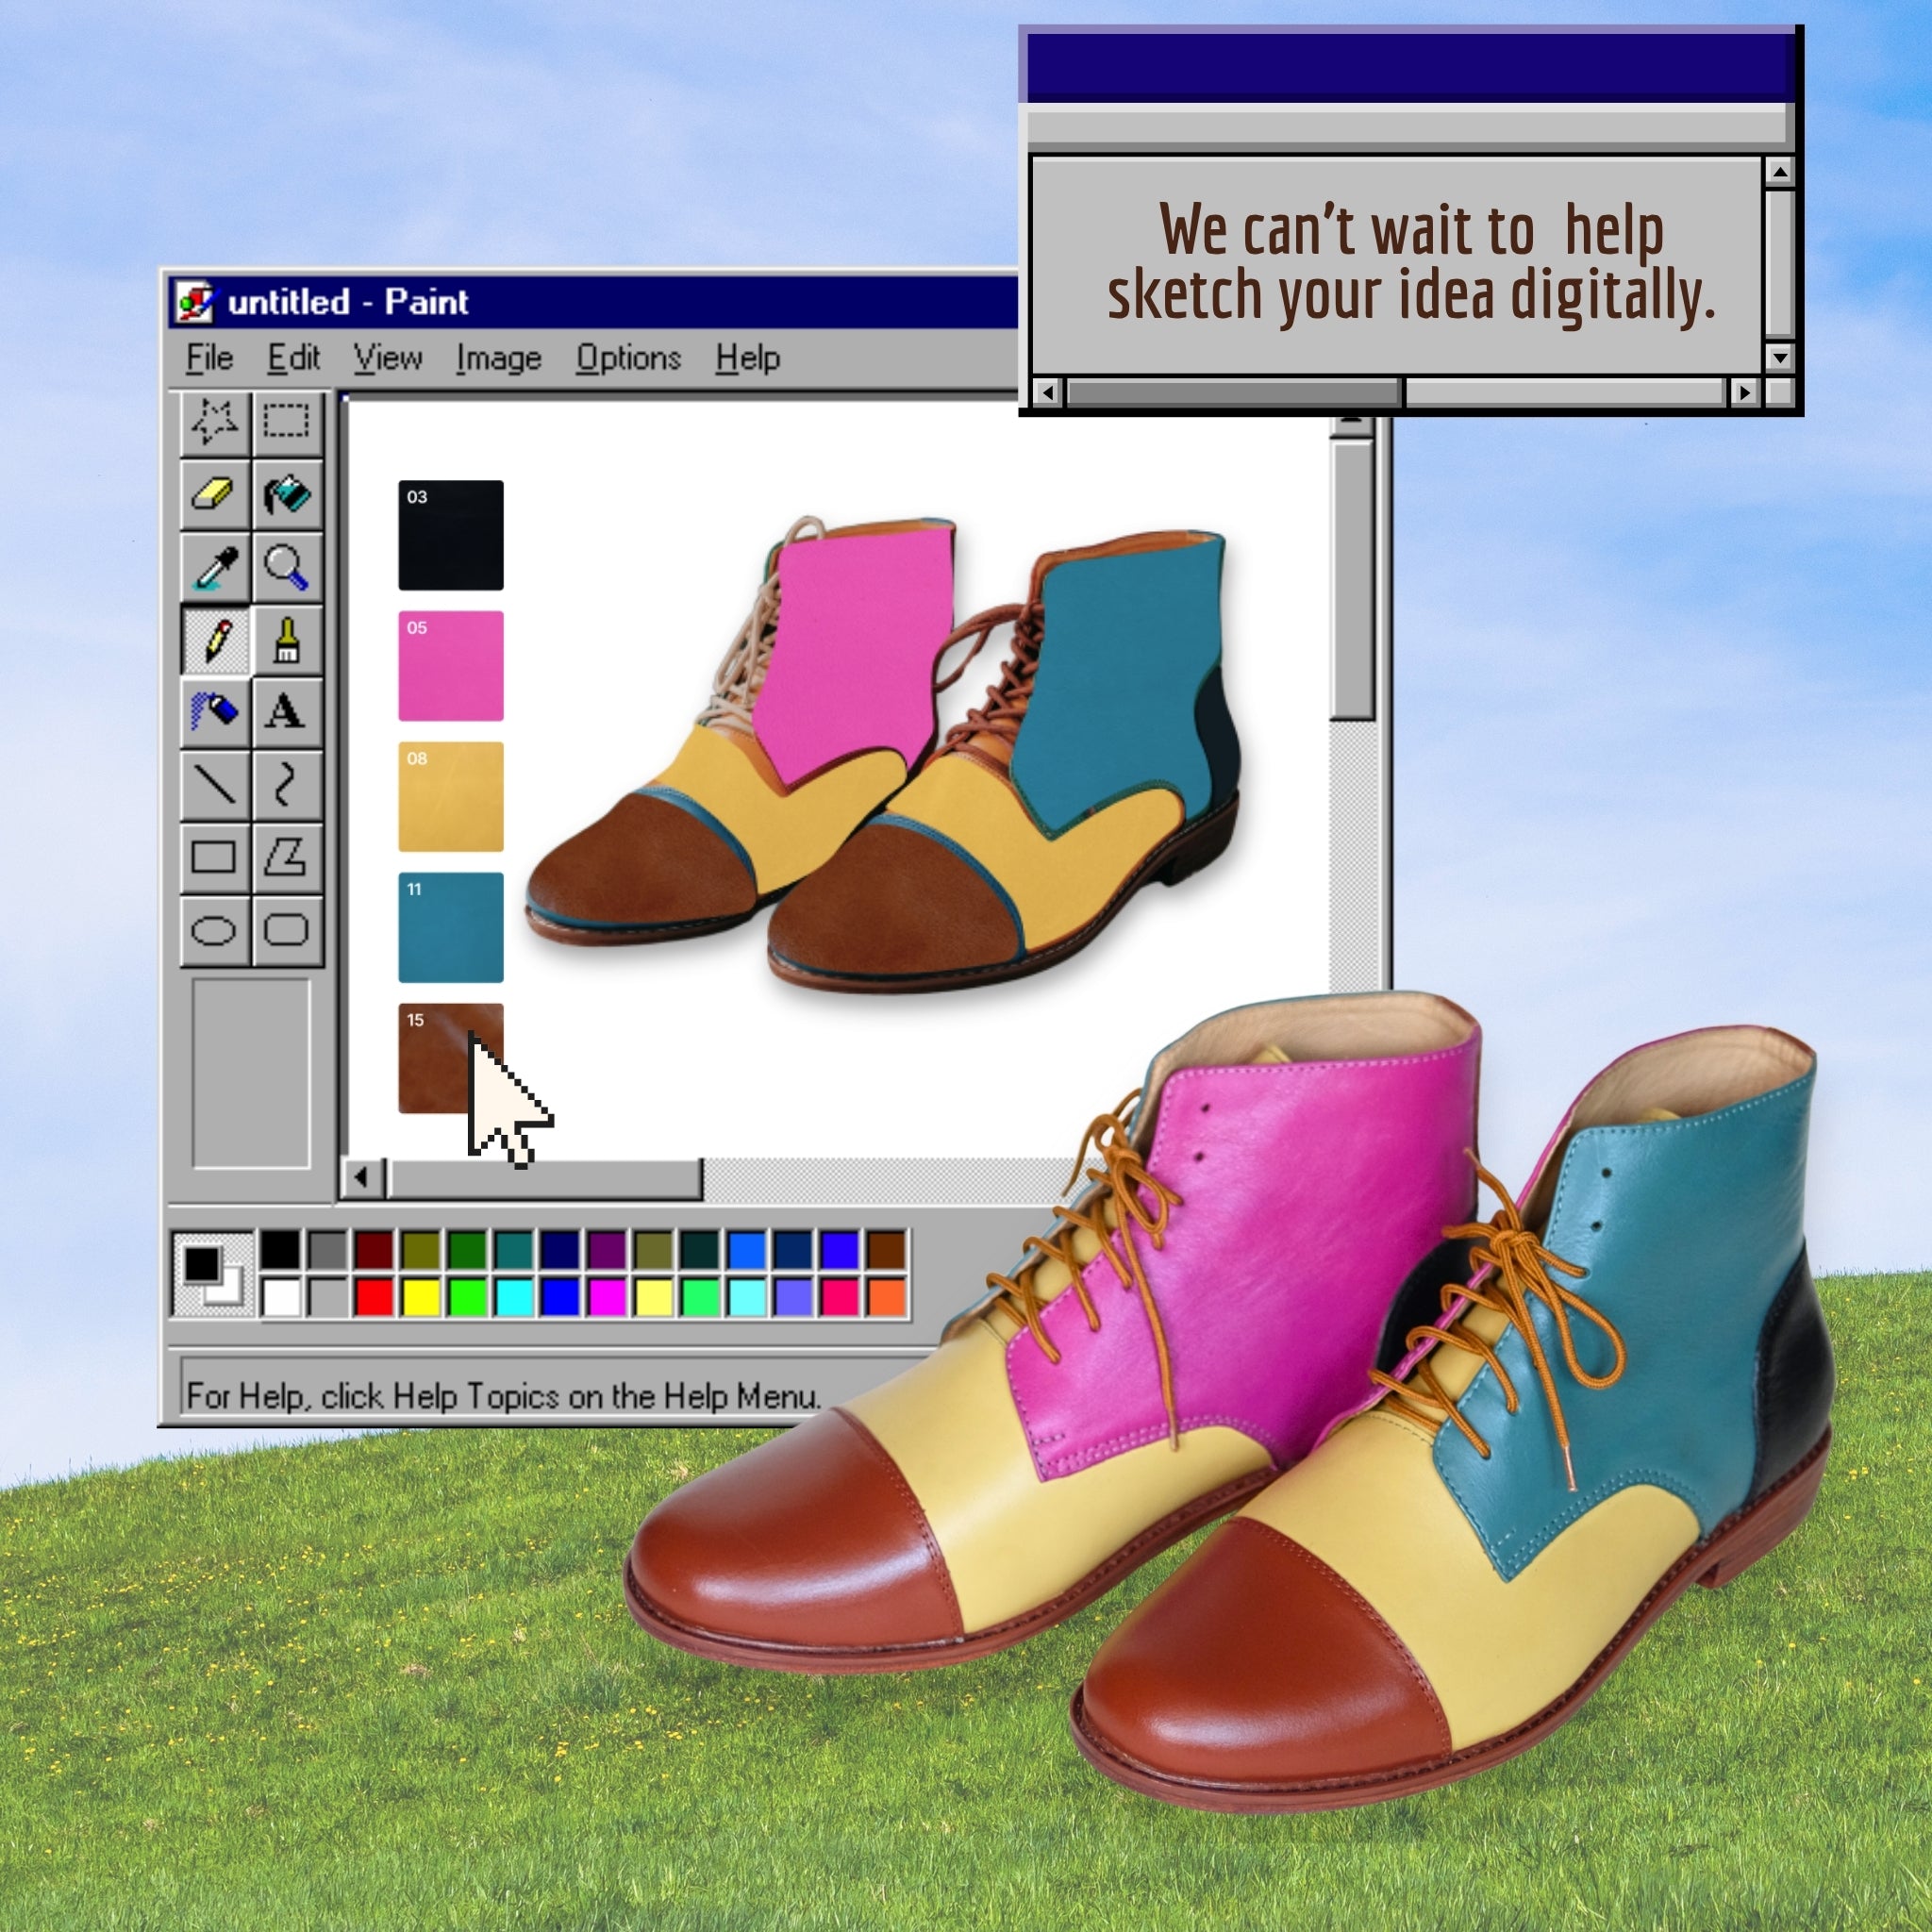Select the Free-Form Select star tool

coord(214,421)
